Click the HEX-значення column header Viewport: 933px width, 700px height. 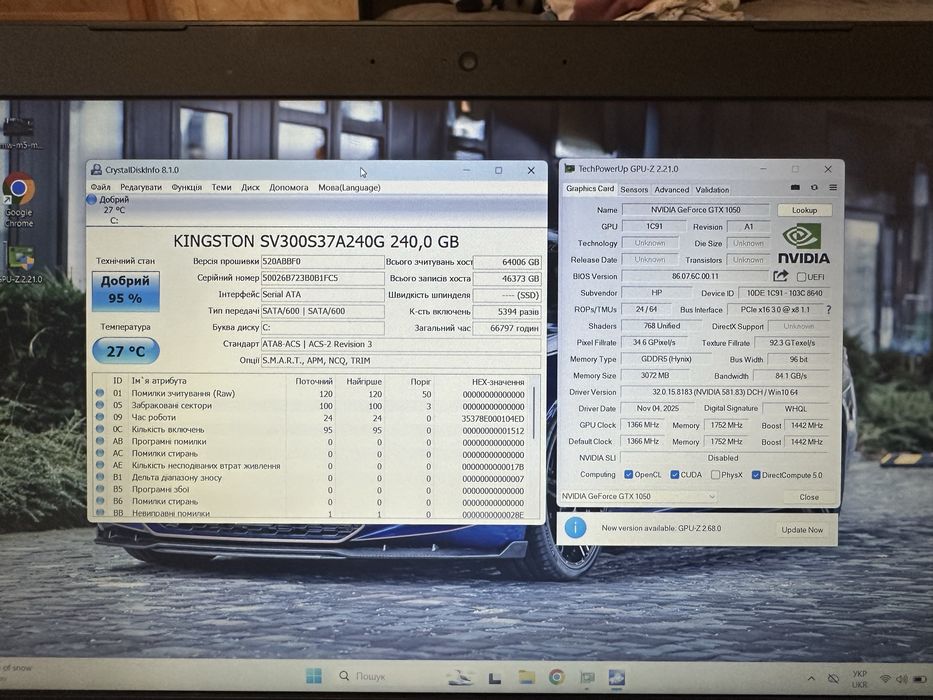point(498,382)
